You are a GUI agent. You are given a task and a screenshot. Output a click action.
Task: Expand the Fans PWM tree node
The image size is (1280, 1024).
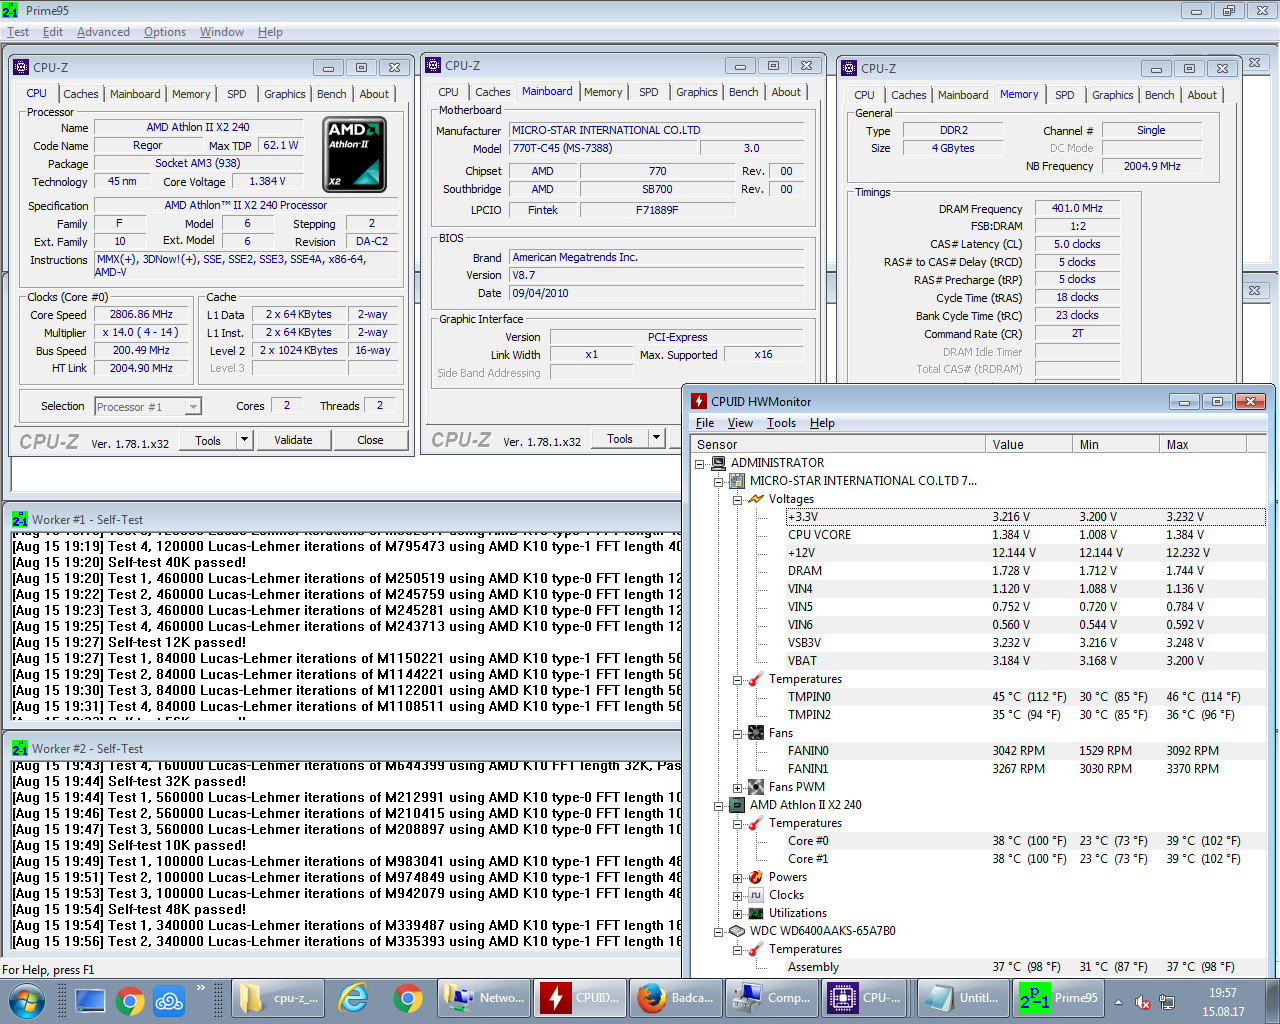click(738, 788)
